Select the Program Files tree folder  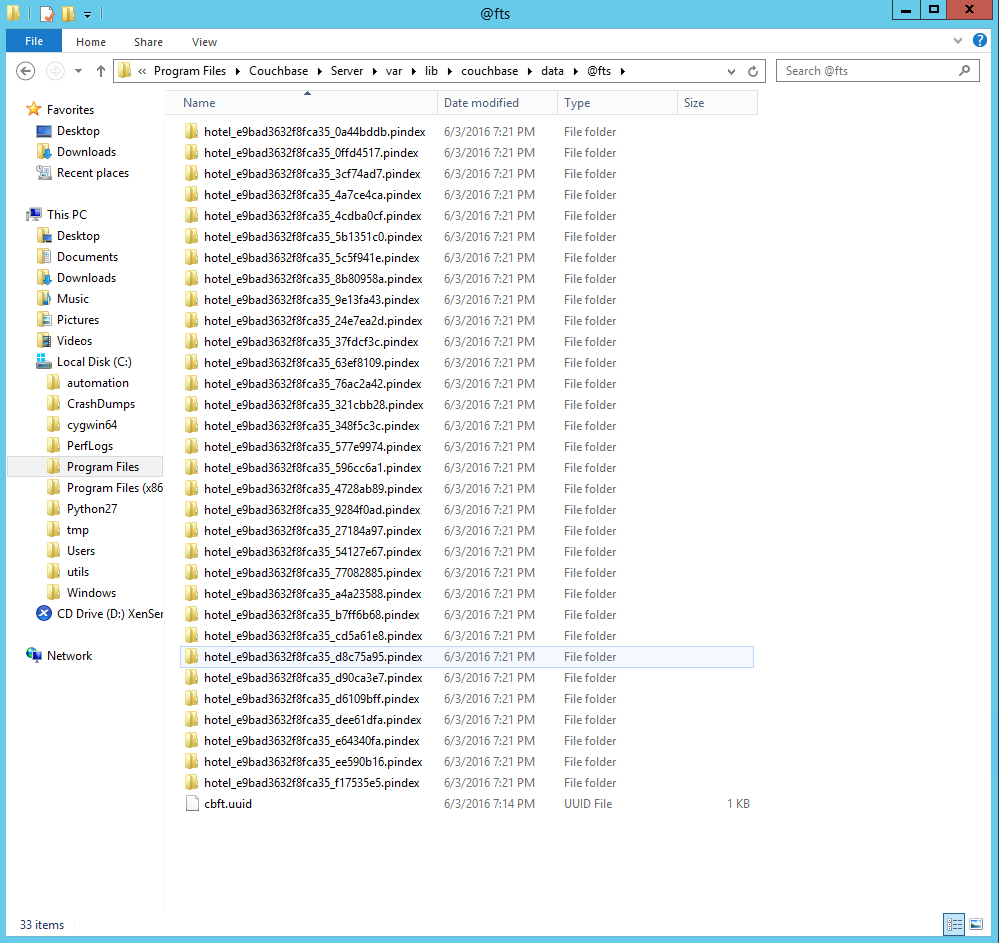tap(102, 467)
